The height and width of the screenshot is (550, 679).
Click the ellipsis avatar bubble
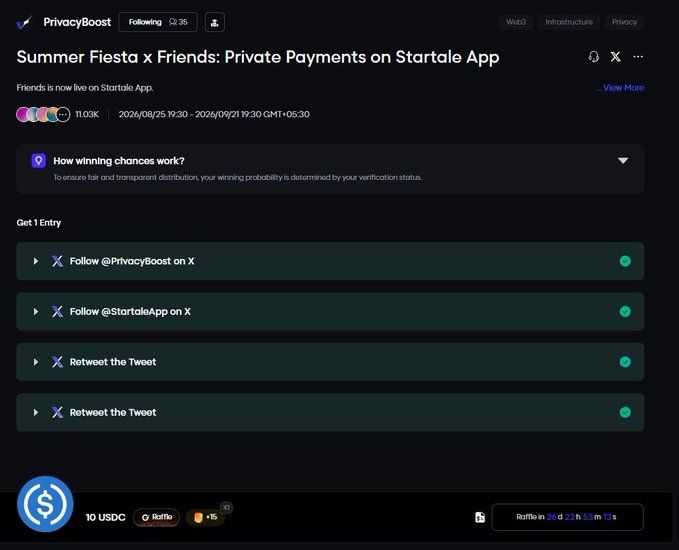coord(63,114)
